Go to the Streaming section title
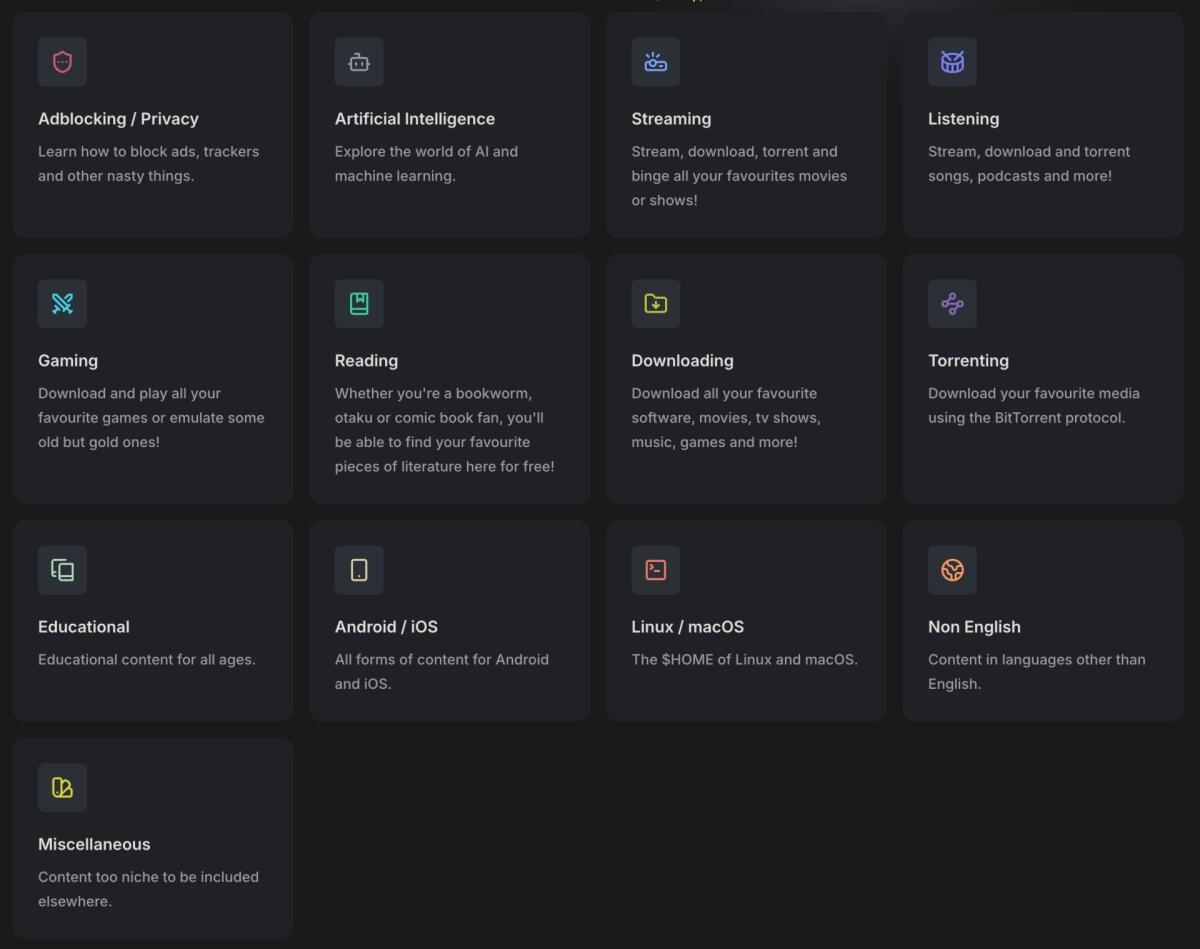Viewport: 1200px width, 949px height. pyautogui.click(x=671, y=119)
